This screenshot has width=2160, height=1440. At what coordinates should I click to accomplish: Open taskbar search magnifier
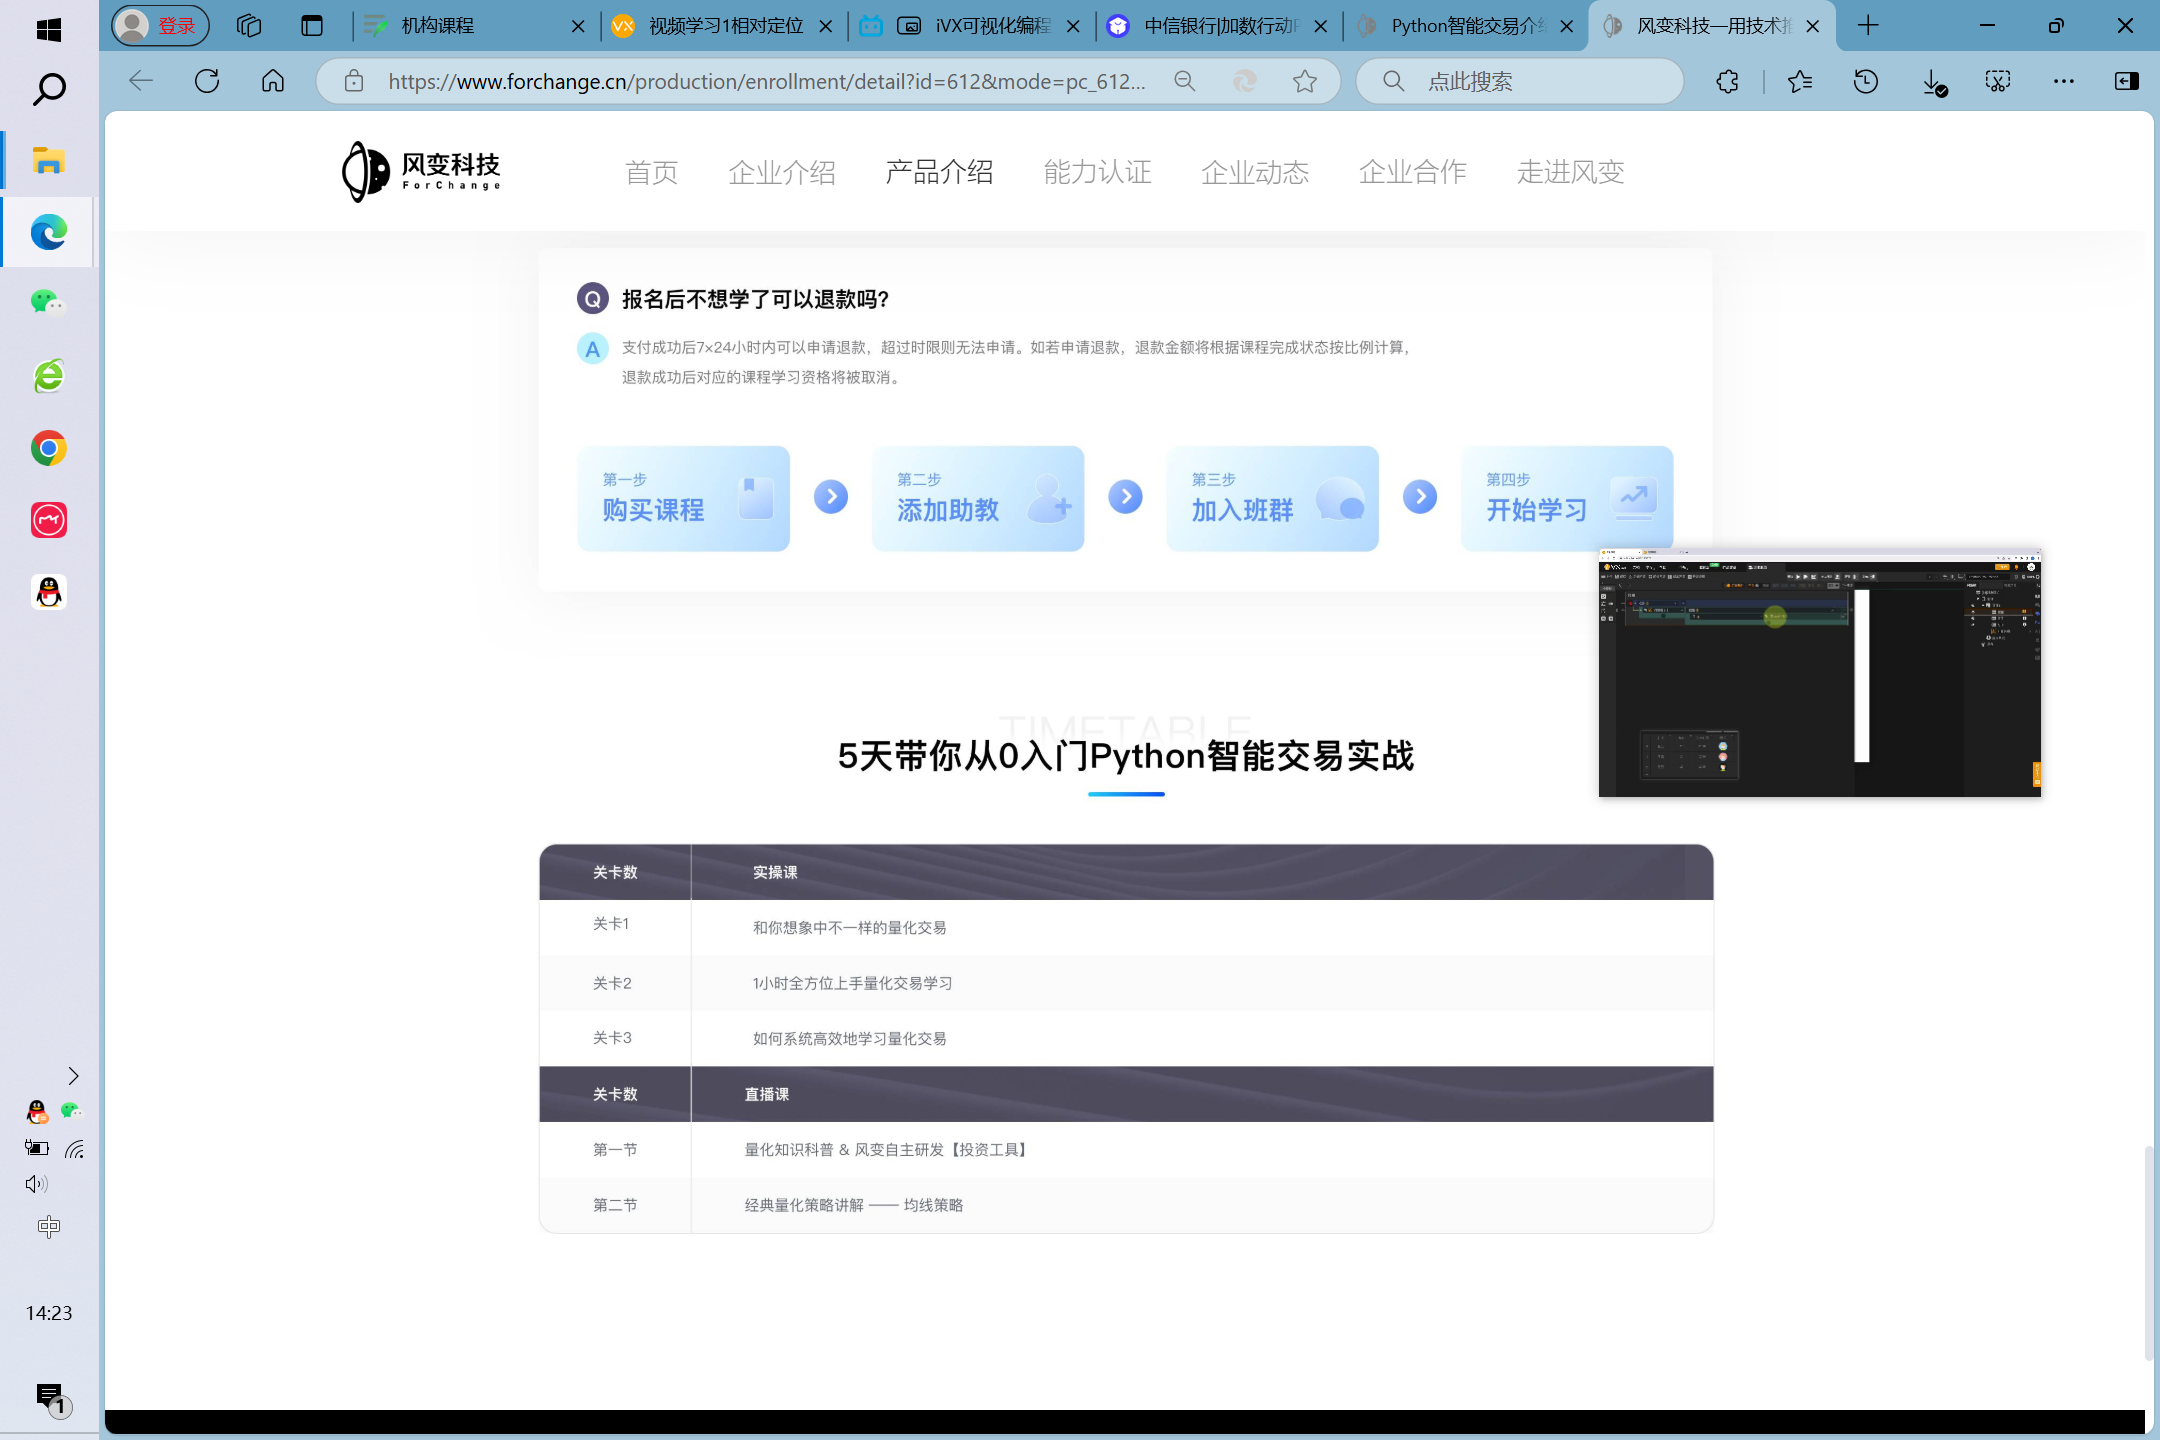tap(48, 89)
